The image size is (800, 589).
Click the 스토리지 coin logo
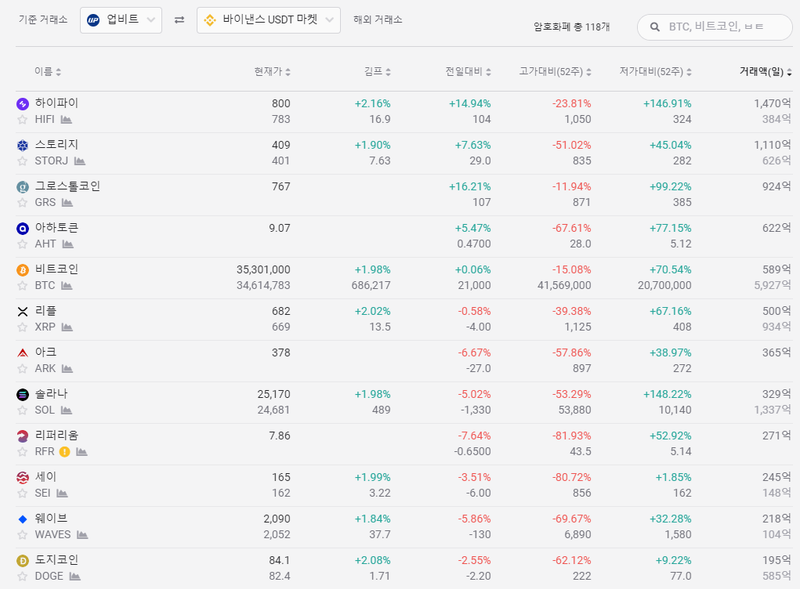[22, 145]
